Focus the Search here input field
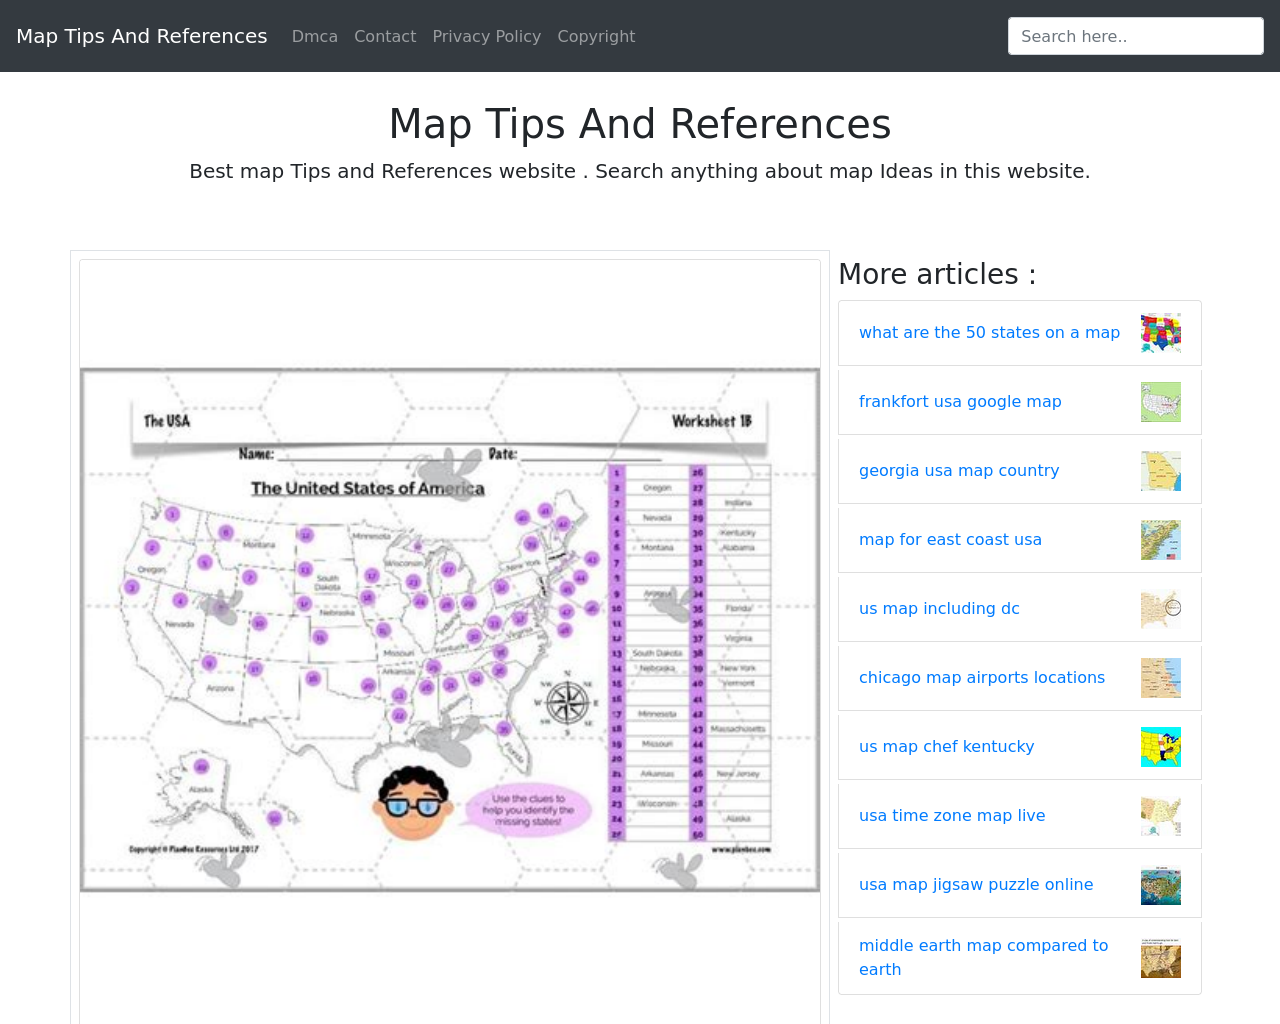 coord(1136,36)
